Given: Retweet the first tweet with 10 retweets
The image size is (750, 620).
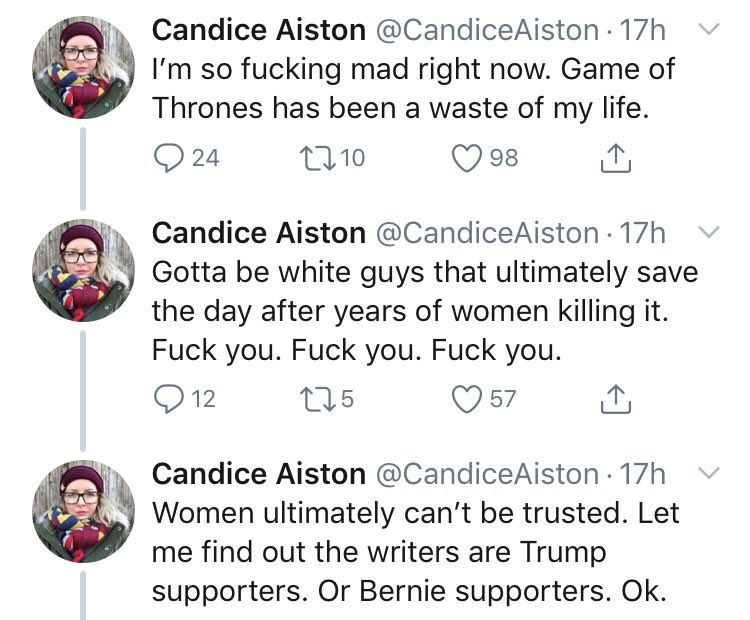Looking at the screenshot, I should pyautogui.click(x=317, y=158).
